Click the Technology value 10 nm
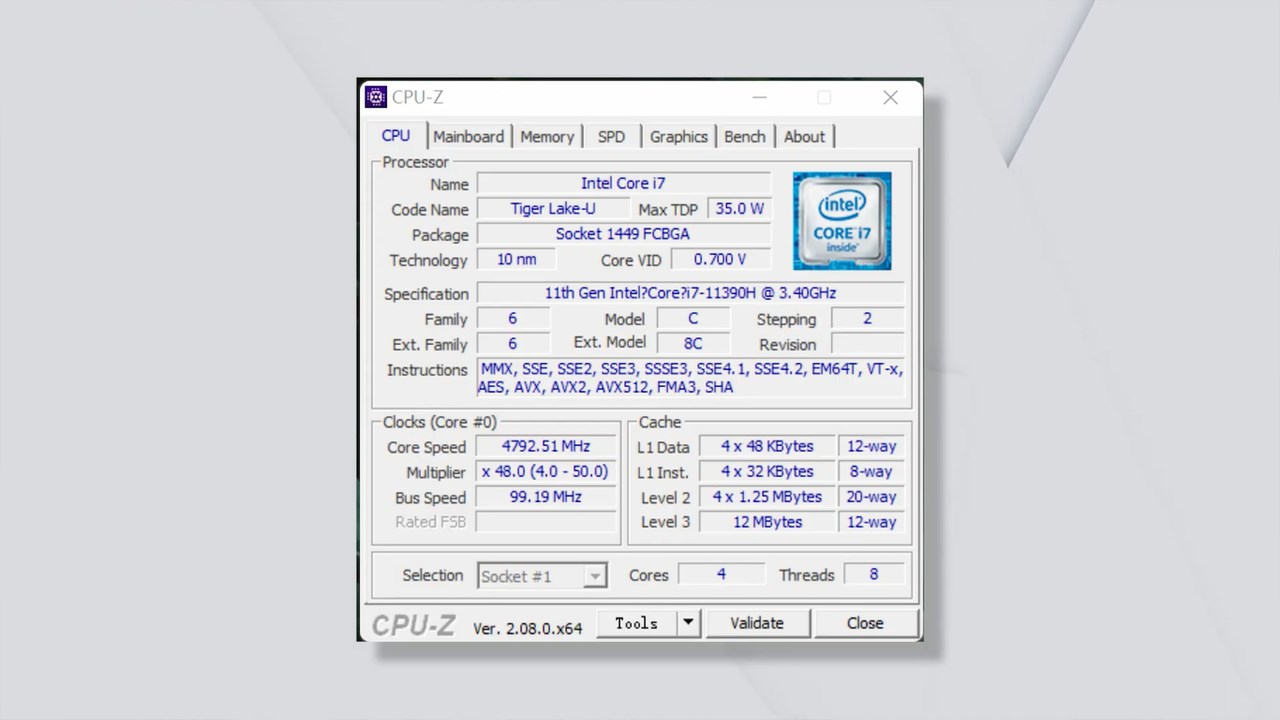The width and height of the screenshot is (1280, 720). pyautogui.click(x=516, y=259)
